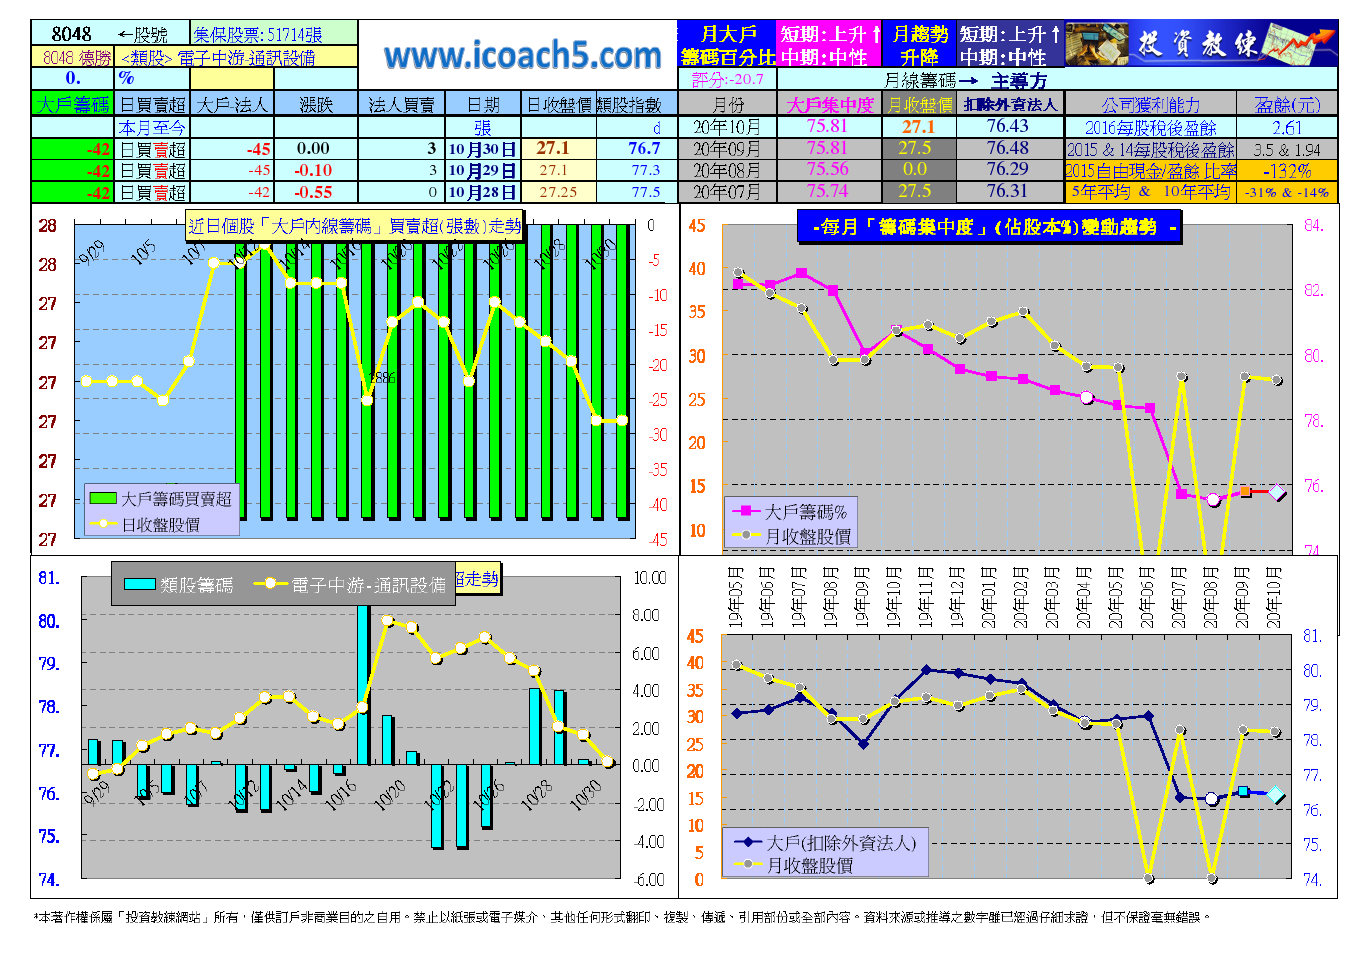Screen dimensions: 1366x967
Task: Click the 每月籌碼集中度 chart title
Action: coord(991,227)
